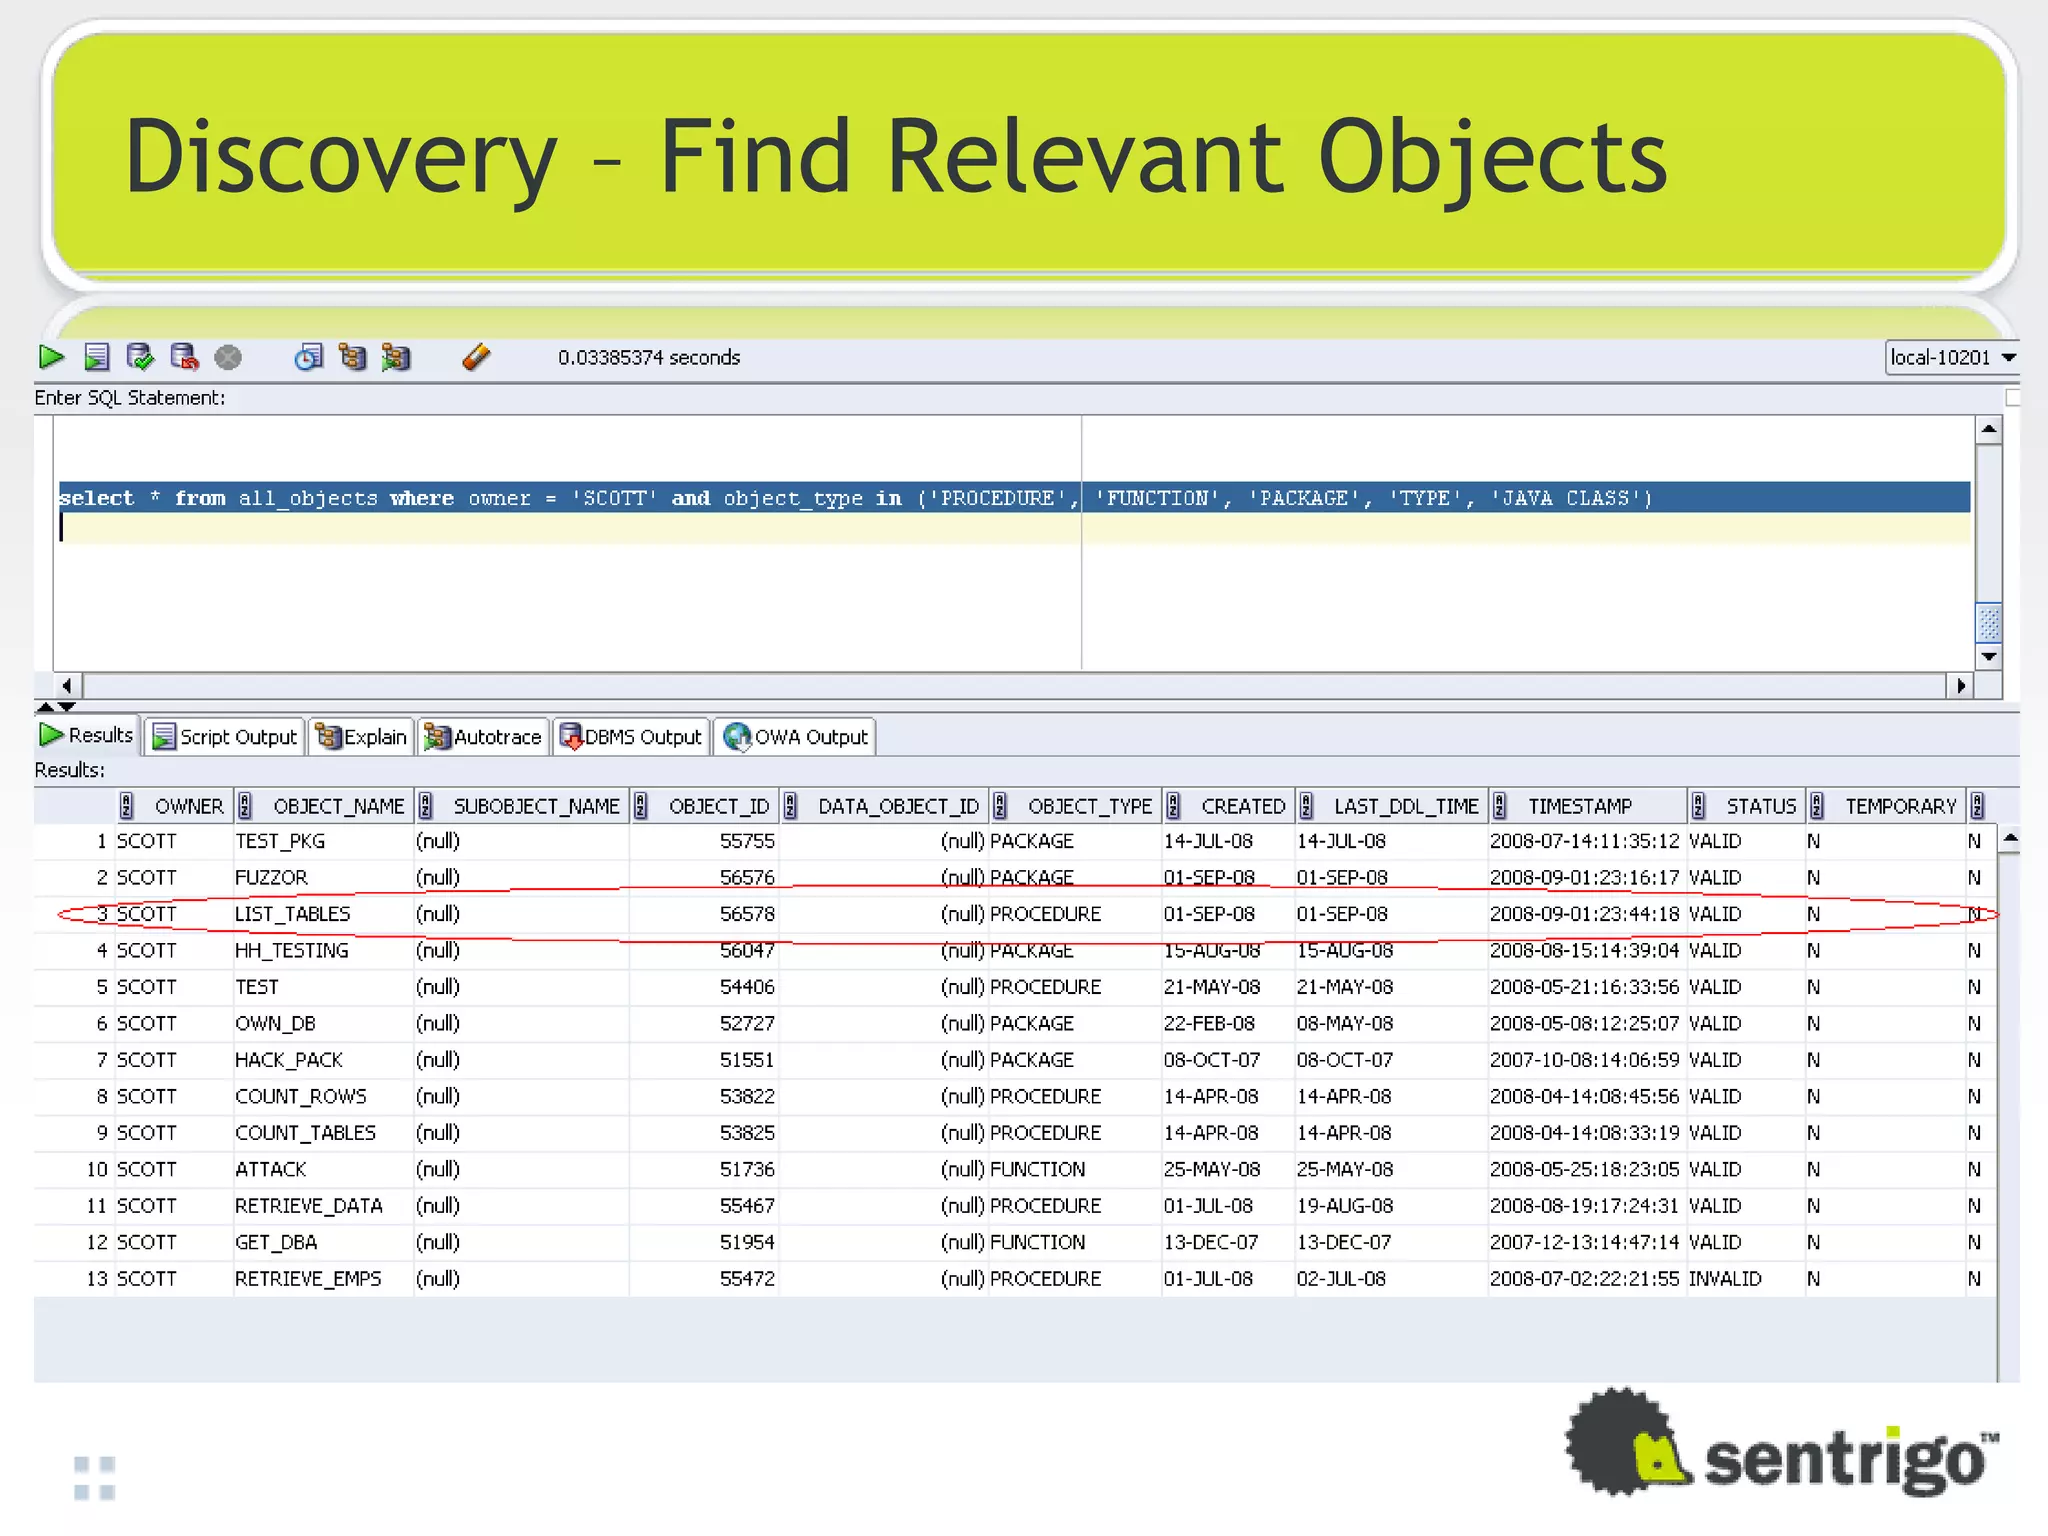Click the SQL editor scrollbar down arrow

1989,657
